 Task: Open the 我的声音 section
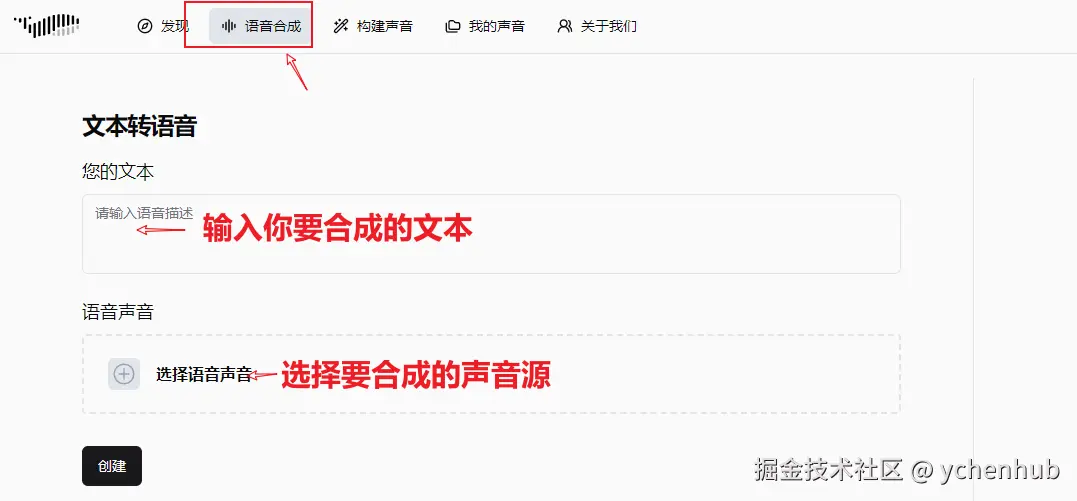click(485, 27)
